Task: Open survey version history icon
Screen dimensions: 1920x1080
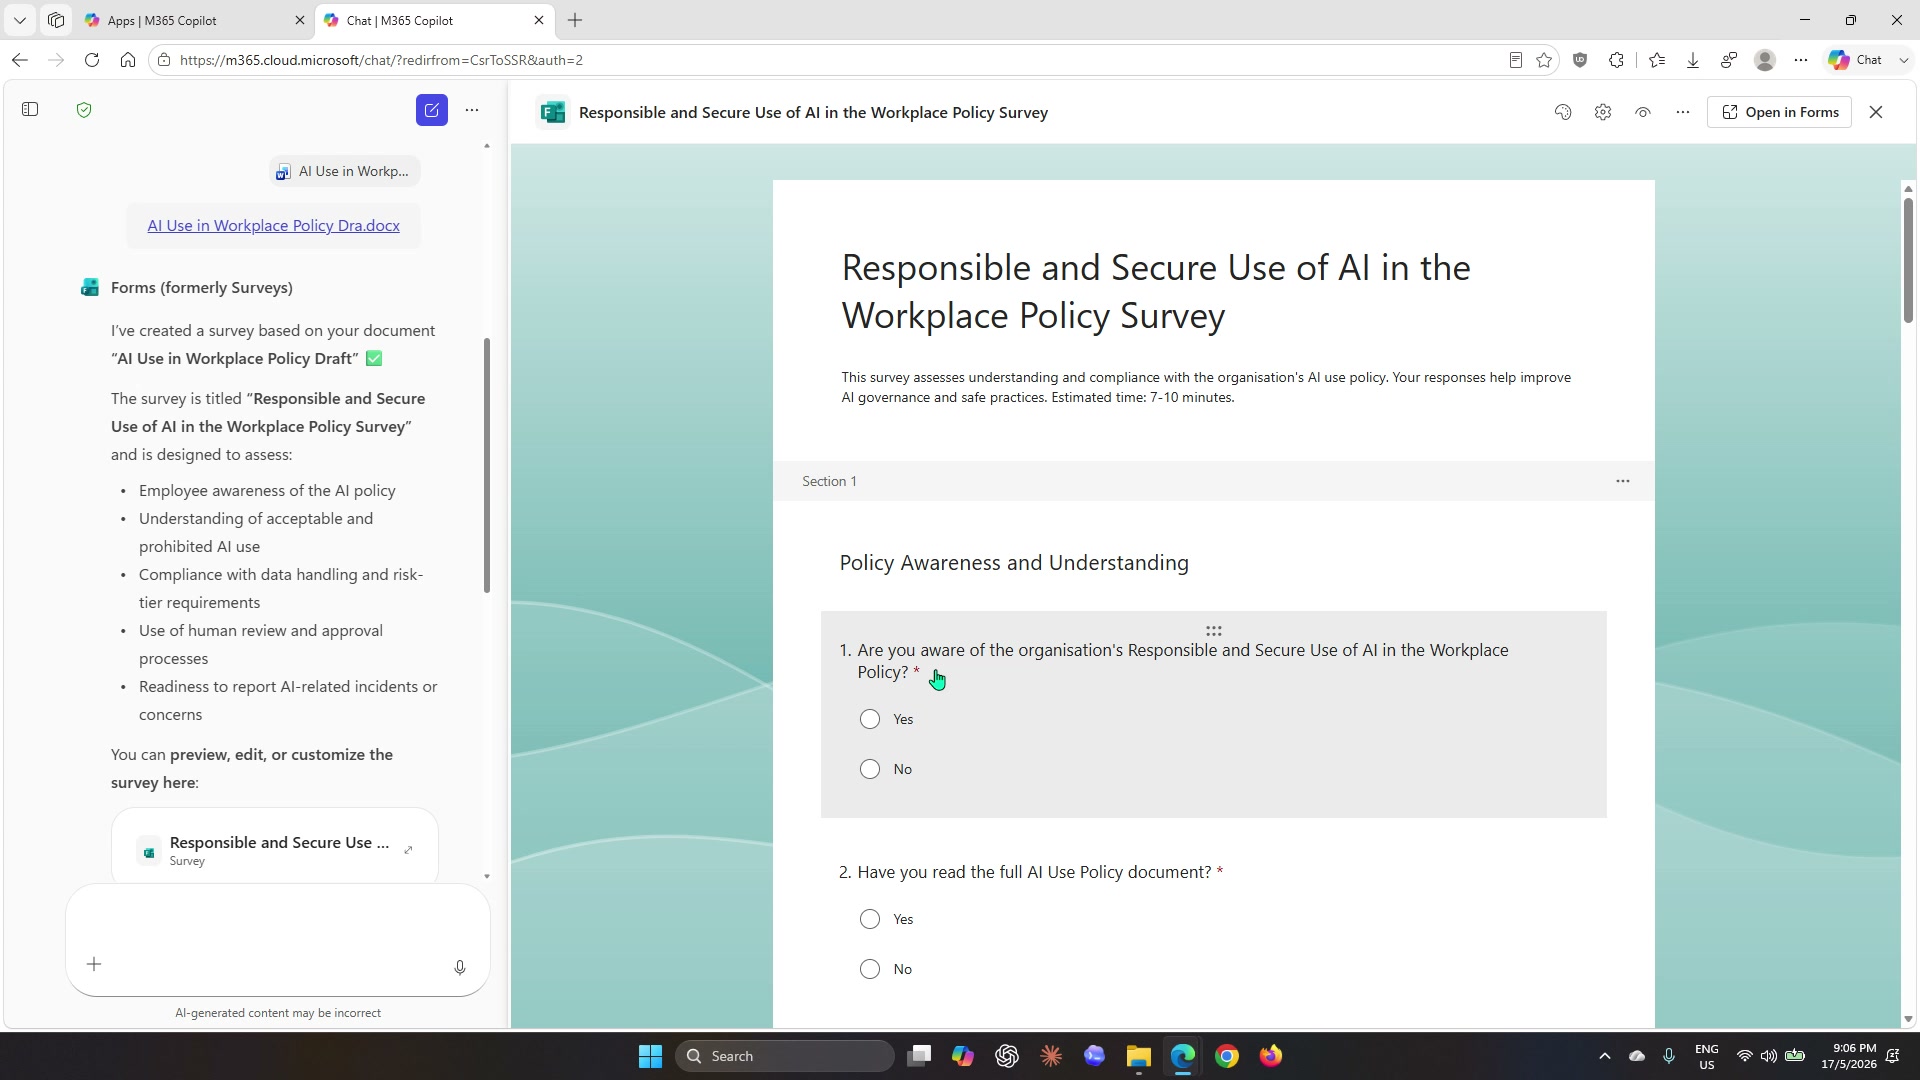Action: coord(1563,112)
